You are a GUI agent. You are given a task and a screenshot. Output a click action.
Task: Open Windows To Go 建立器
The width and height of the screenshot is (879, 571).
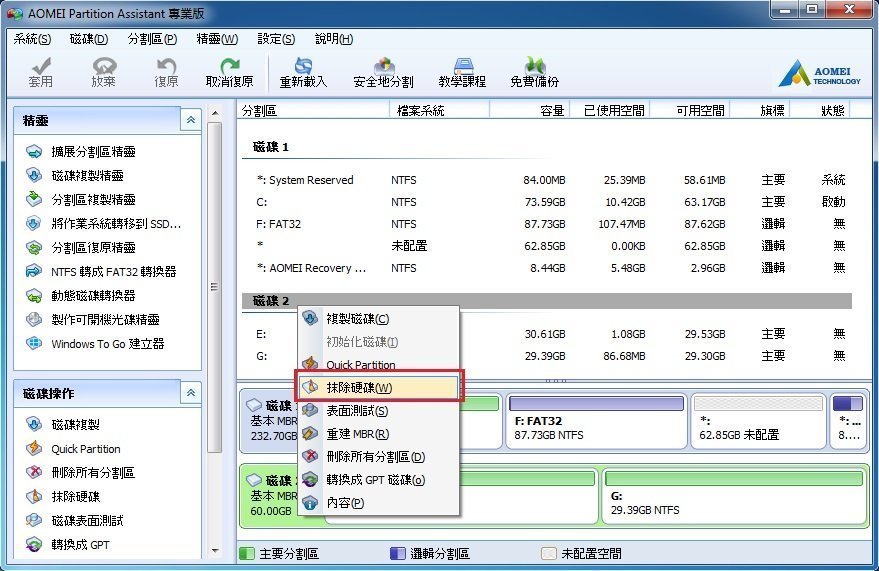95,343
